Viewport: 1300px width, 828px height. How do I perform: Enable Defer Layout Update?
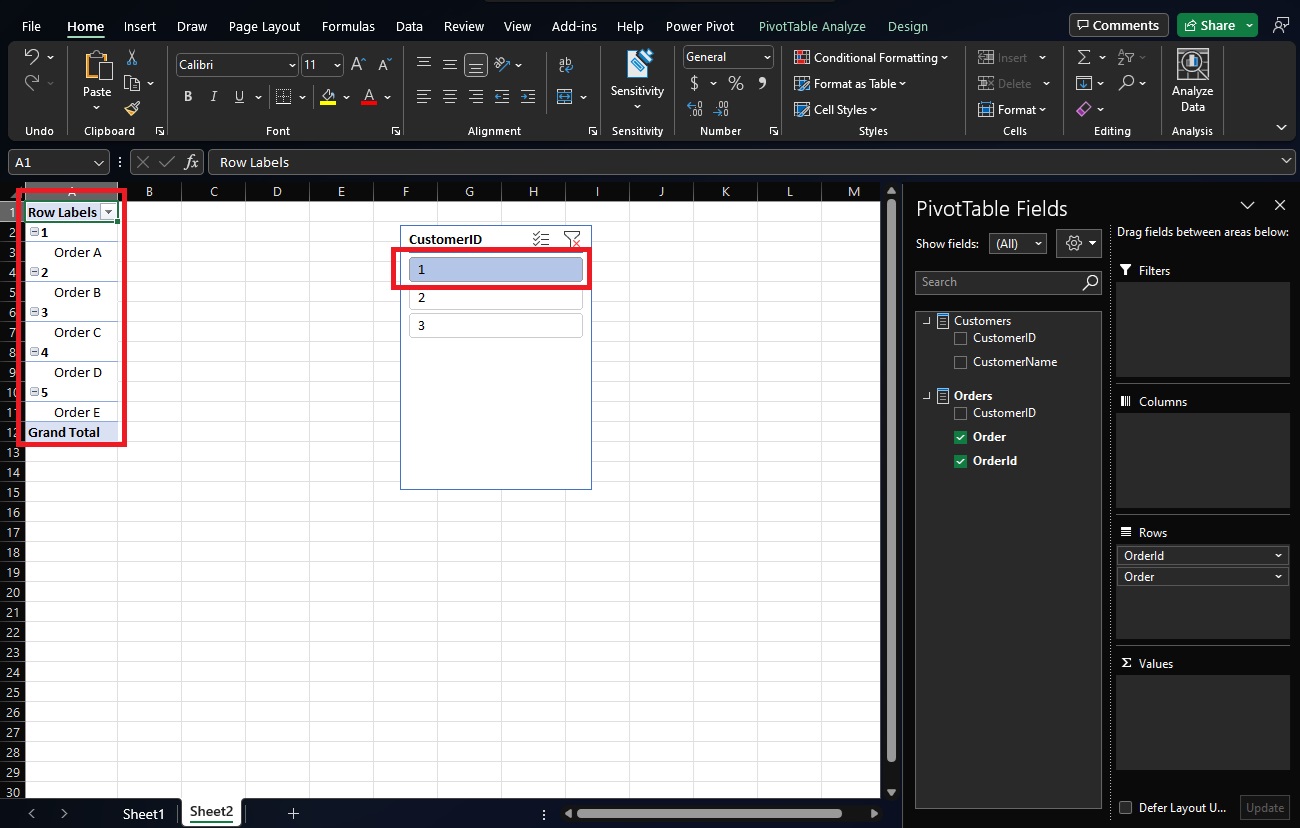(x=1124, y=807)
